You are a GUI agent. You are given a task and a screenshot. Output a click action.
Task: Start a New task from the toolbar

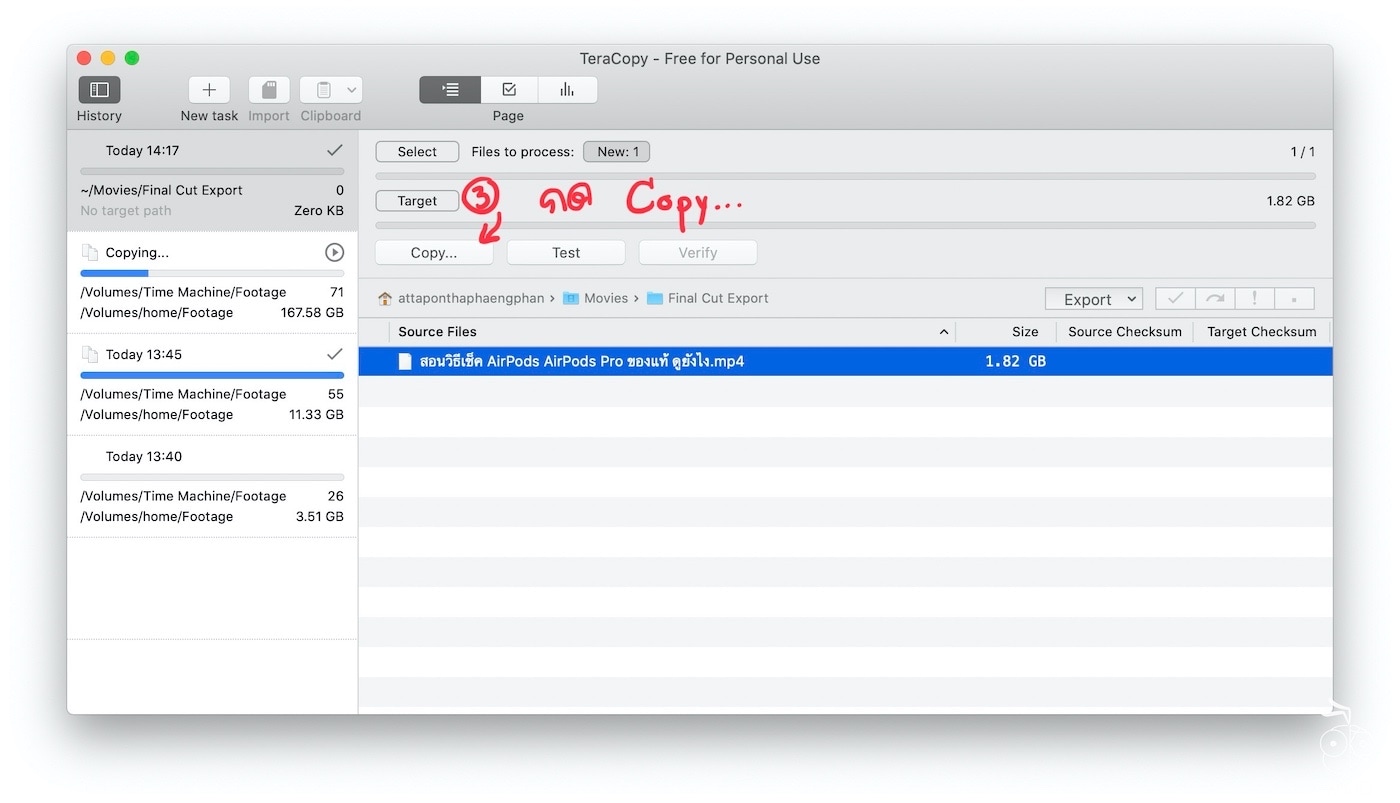pos(208,89)
